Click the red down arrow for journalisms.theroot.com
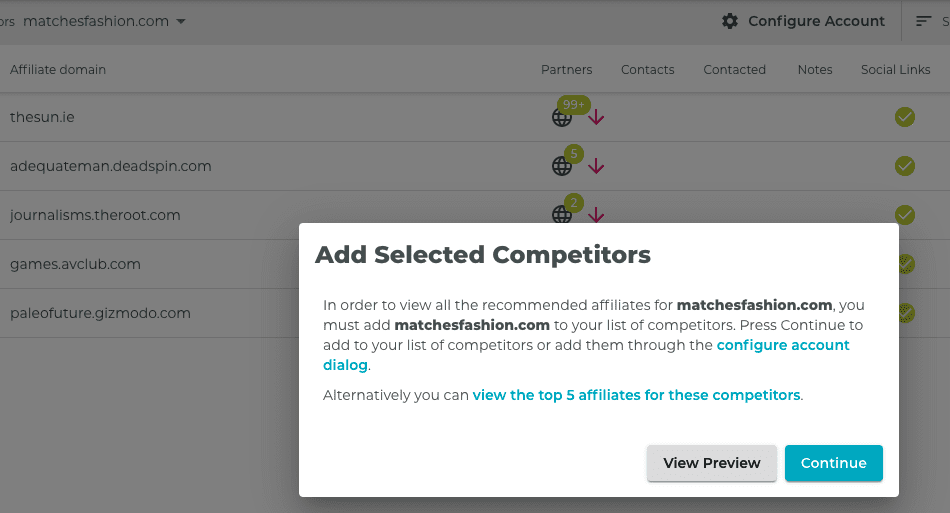The image size is (950, 513). coord(596,214)
